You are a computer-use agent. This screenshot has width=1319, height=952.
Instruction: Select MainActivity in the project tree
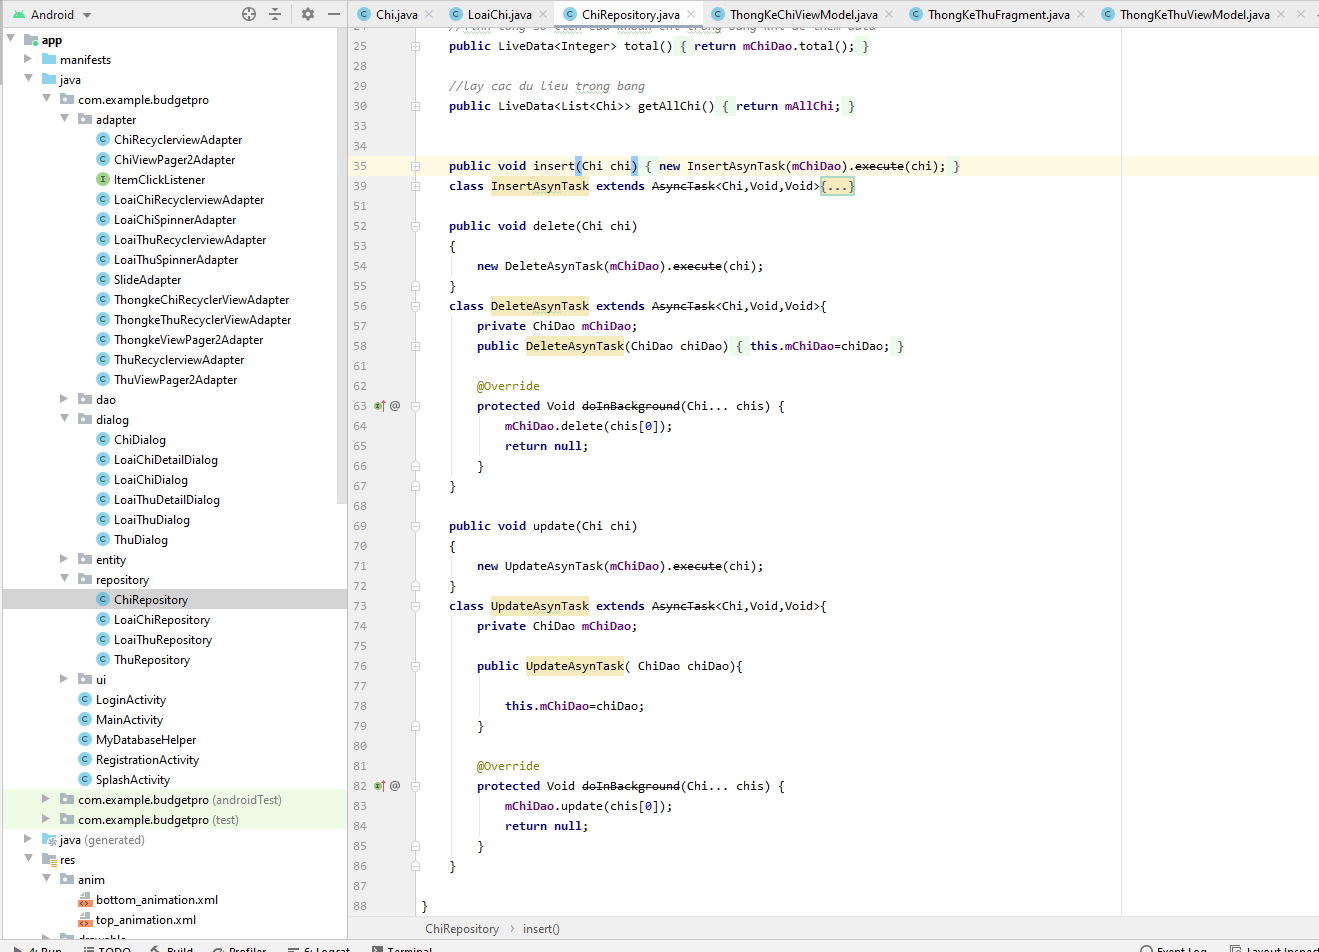coord(129,719)
